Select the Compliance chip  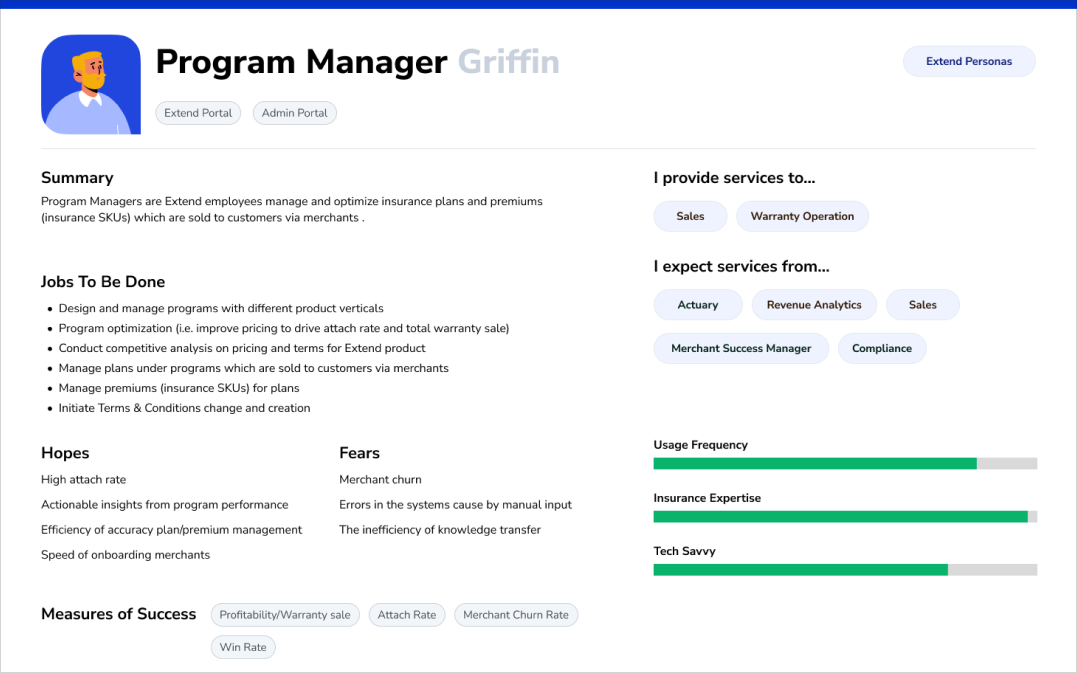[x=881, y=349]
